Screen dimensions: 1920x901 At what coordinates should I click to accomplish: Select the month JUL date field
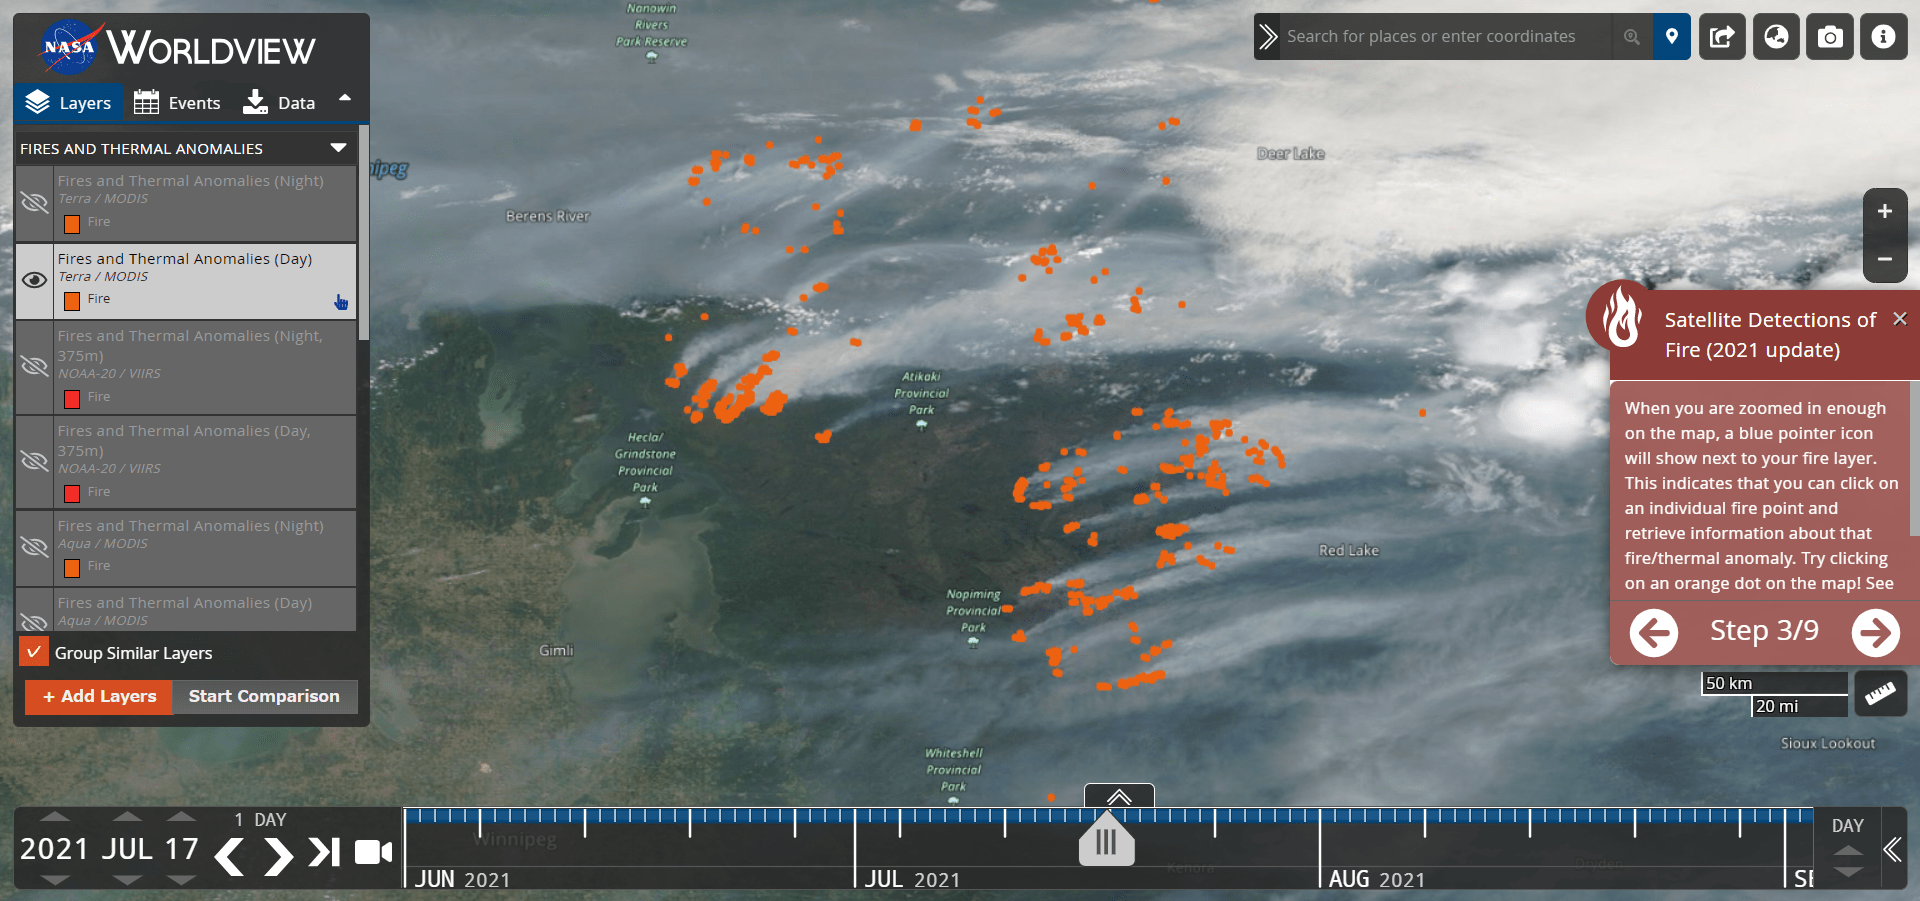(x=127, y=849)
